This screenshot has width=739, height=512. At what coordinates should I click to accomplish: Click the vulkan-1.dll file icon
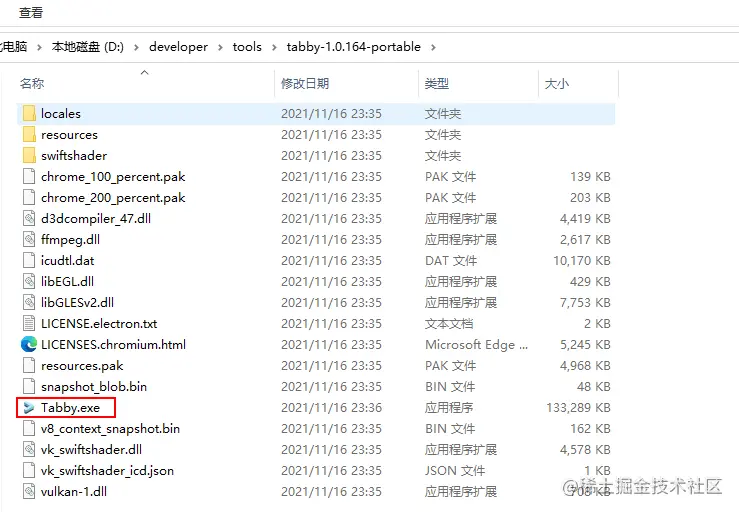(29, 492)
